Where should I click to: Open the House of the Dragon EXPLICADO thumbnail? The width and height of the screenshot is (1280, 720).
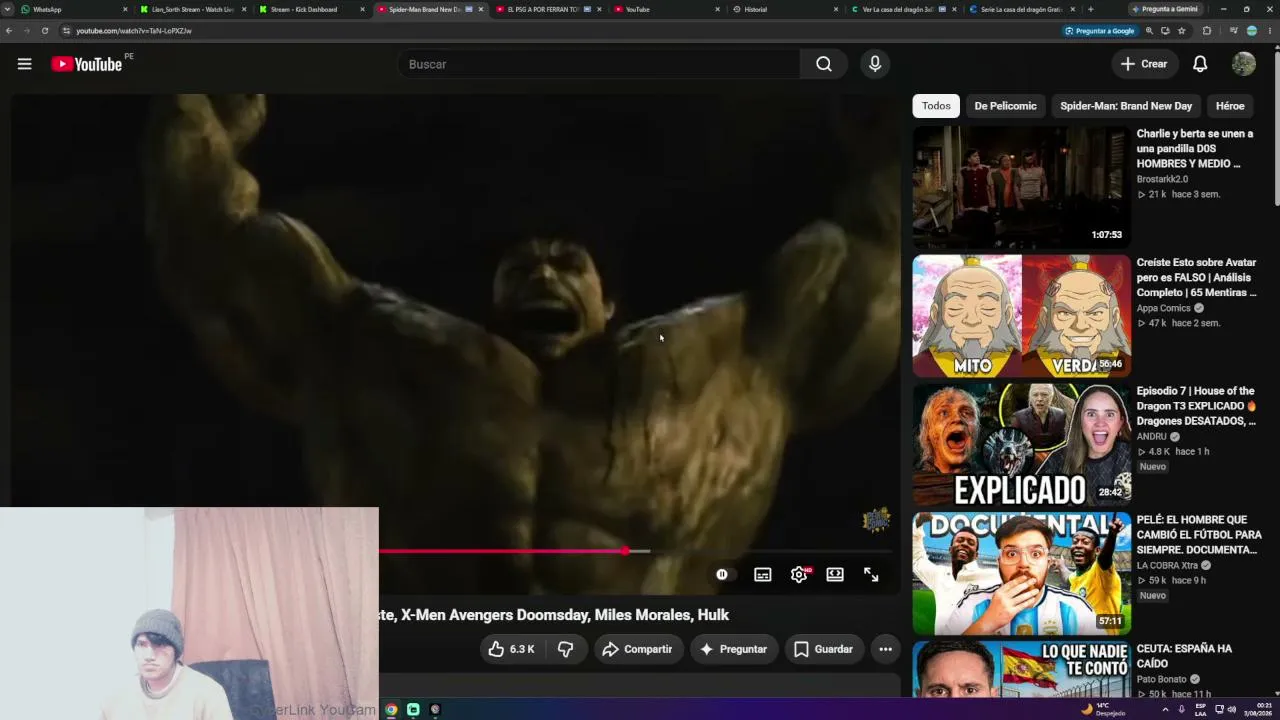tap(1021, 445)
